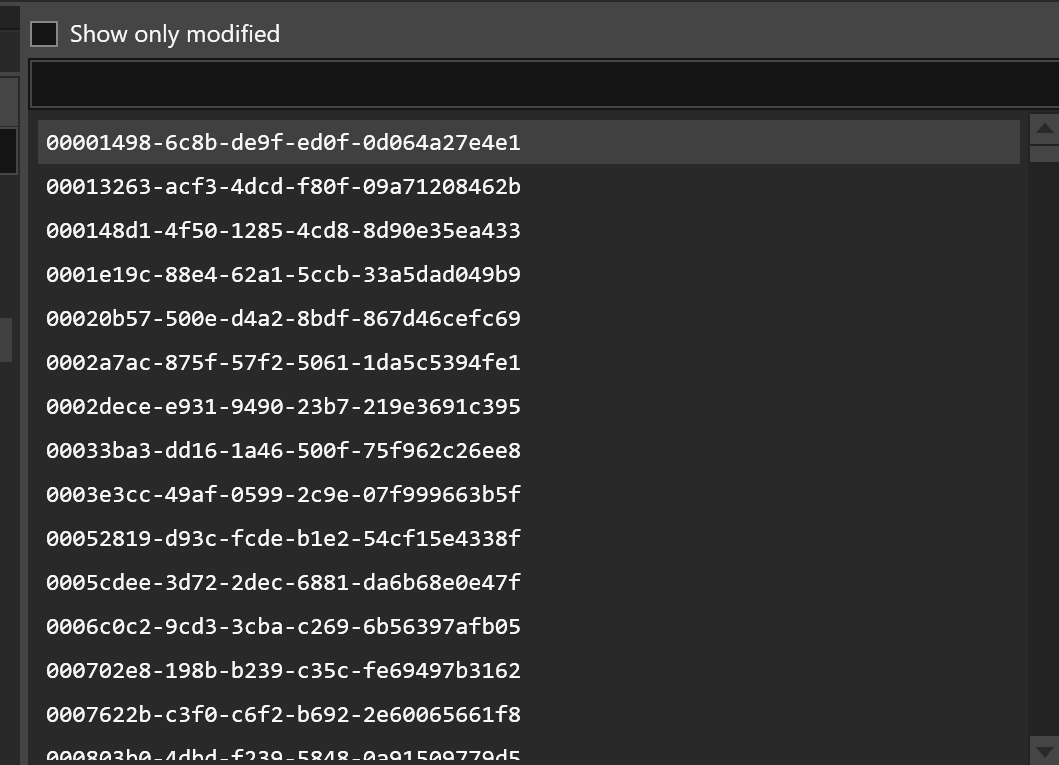The image size is (1059, 765).
Task: Select entry 00013263-acf3-4dcd-f80f-09a71208462b
Action: click(283, 187)
